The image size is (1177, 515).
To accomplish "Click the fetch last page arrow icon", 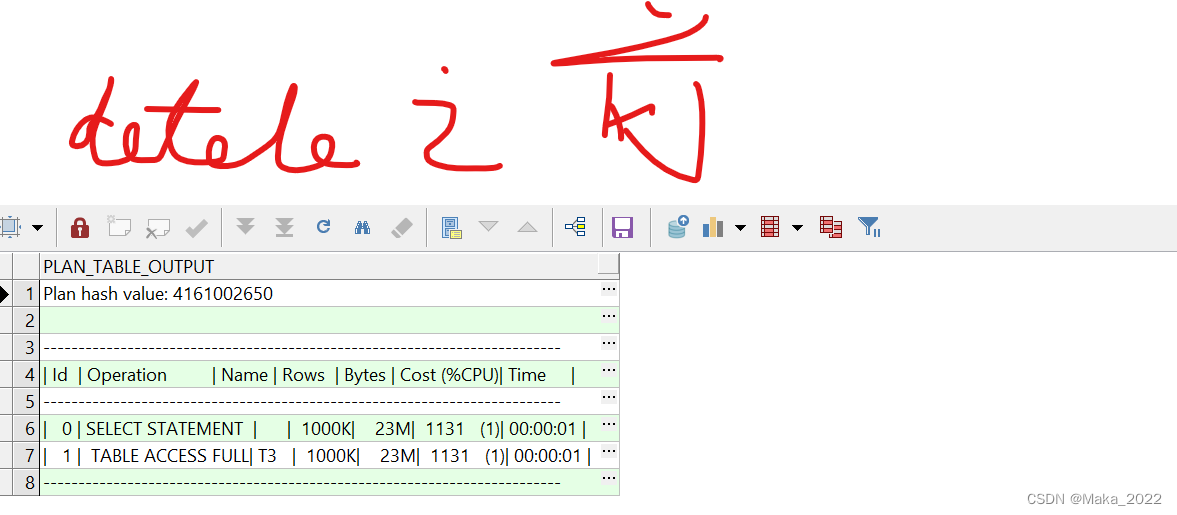I will (x=284, y=227).
